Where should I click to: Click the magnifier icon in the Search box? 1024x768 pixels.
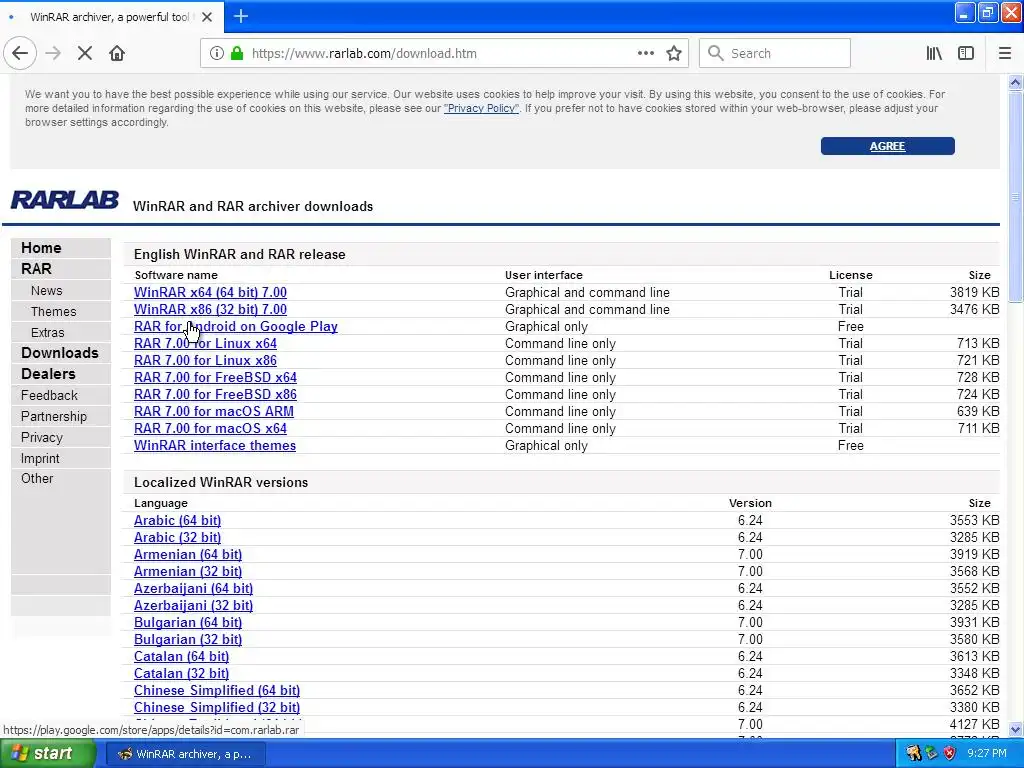click(x=716, y=53)
